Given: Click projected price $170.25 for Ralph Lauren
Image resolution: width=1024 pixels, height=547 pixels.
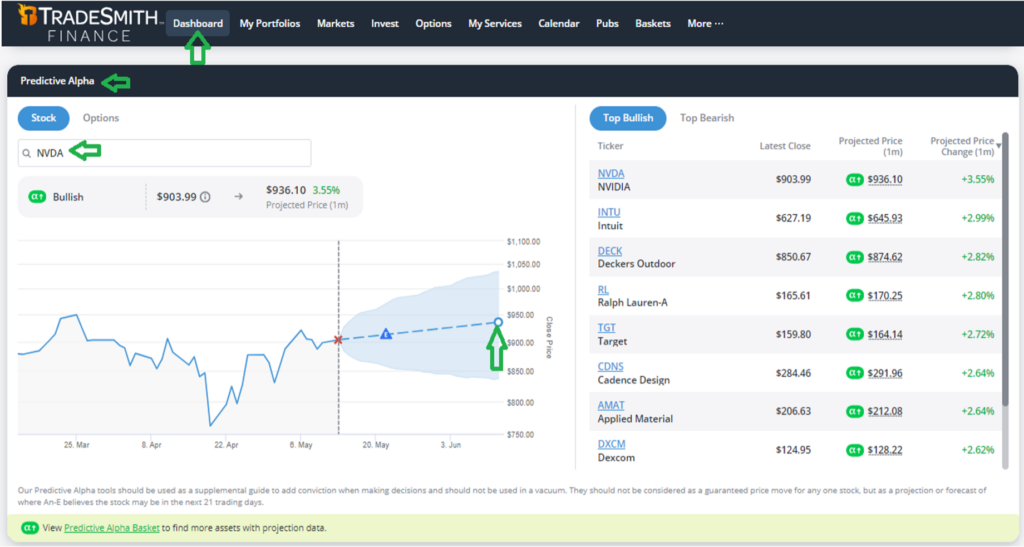Looking at the screenshot, I should point(885,295).
